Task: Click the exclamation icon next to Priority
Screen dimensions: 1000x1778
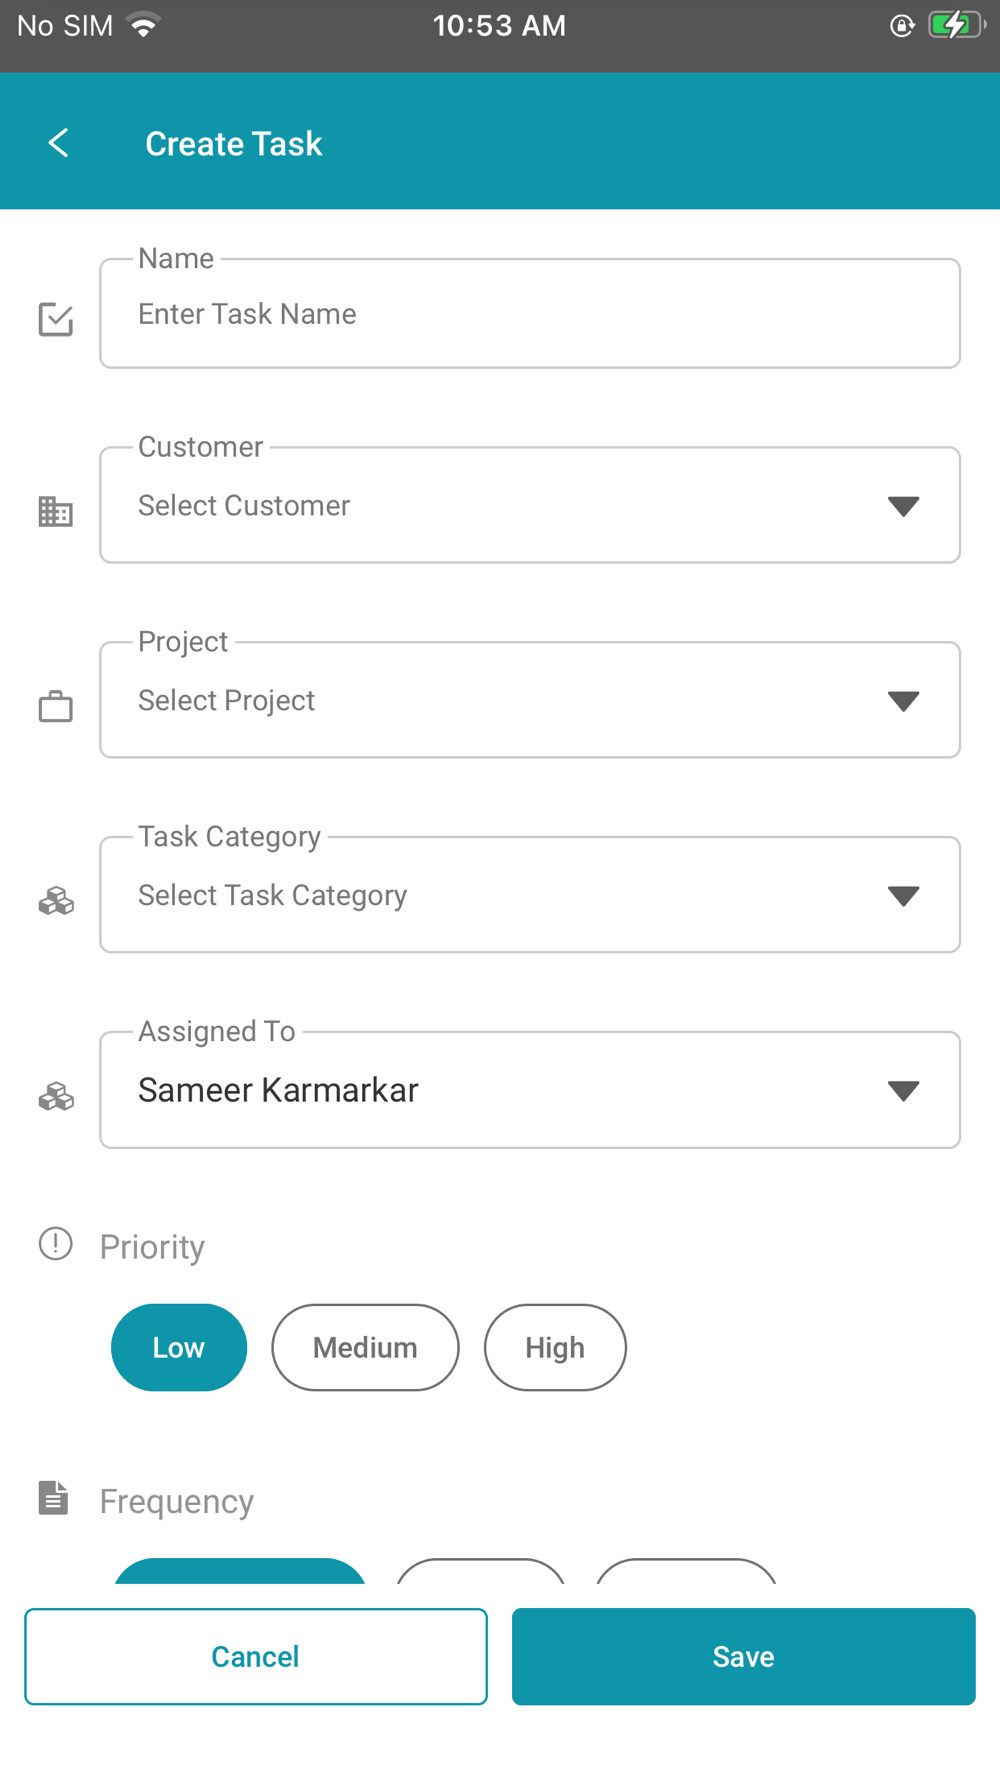Action: [x=56, y=1244]
